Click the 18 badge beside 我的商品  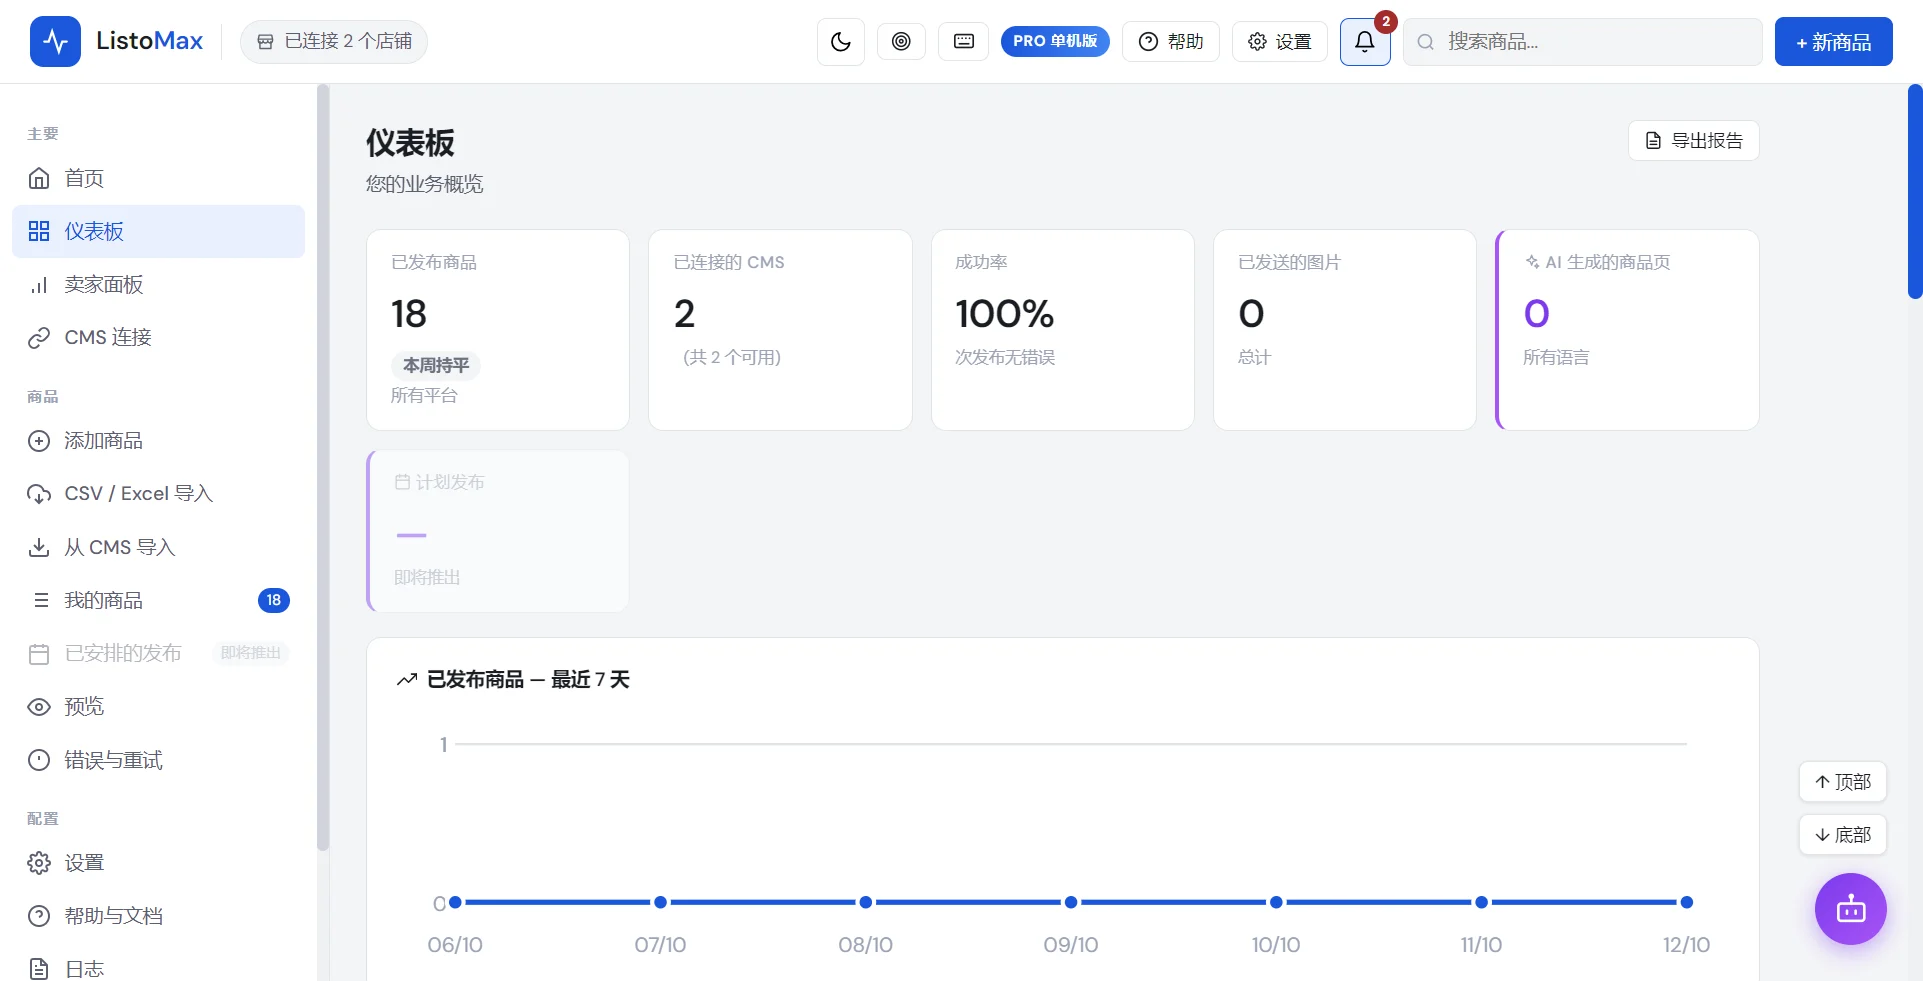point(274,600)
